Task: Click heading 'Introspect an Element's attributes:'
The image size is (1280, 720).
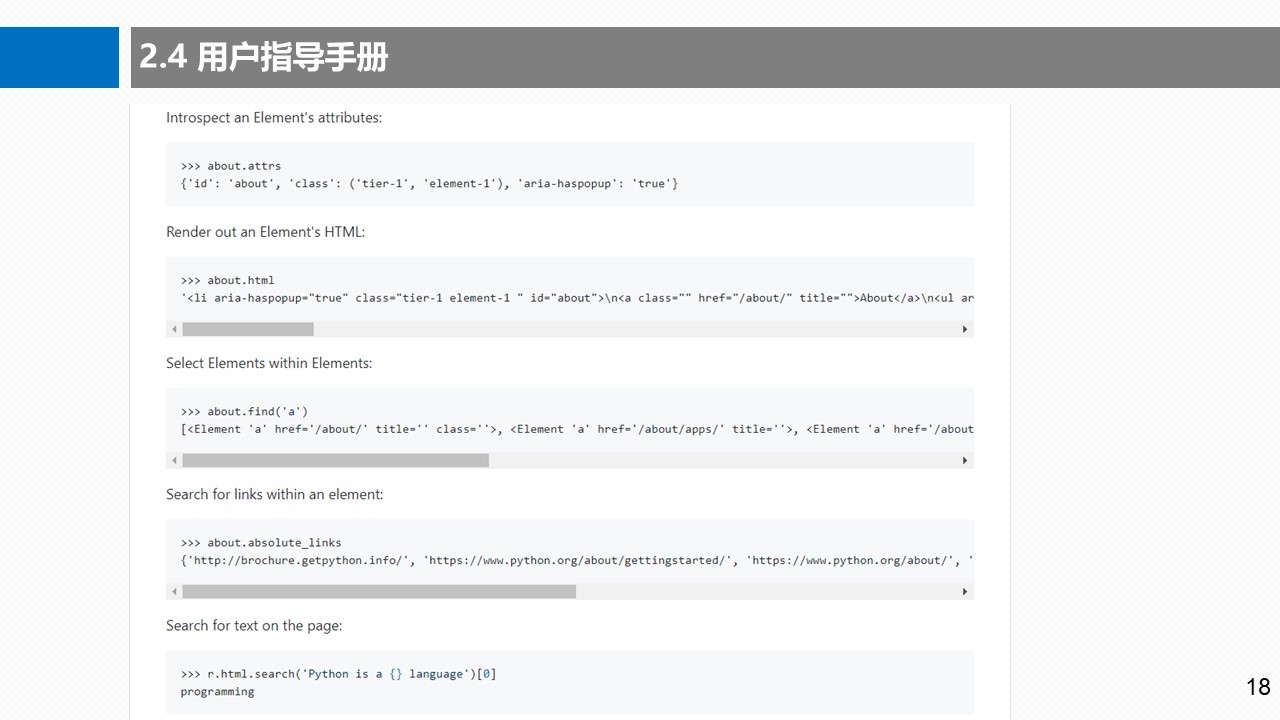Action: [x=274, y=118]
